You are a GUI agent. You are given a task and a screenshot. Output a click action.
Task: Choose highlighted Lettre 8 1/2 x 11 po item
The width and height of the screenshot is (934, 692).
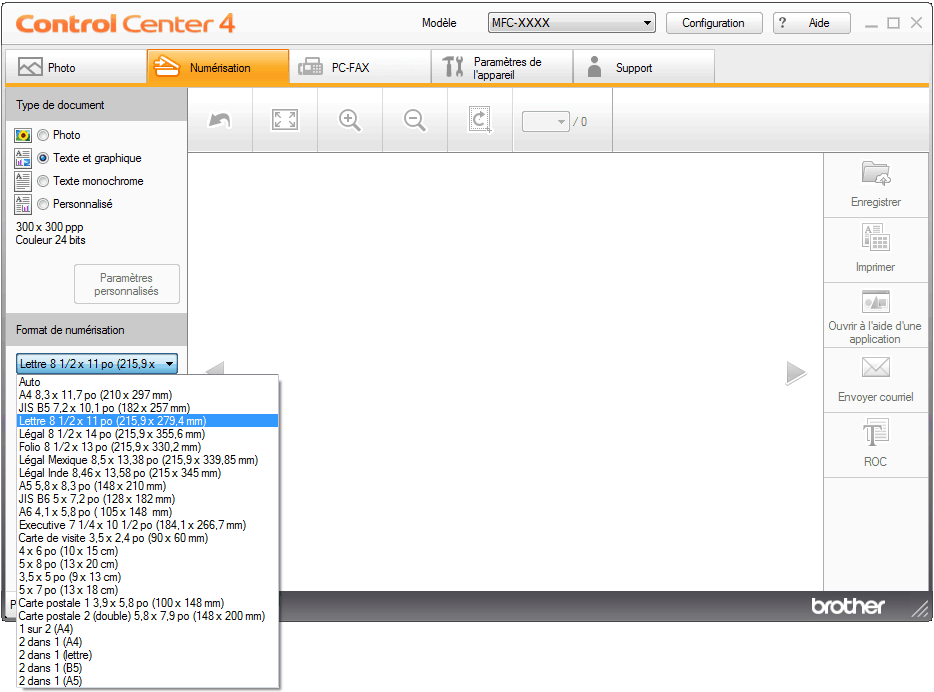click(x=148, y=421)
